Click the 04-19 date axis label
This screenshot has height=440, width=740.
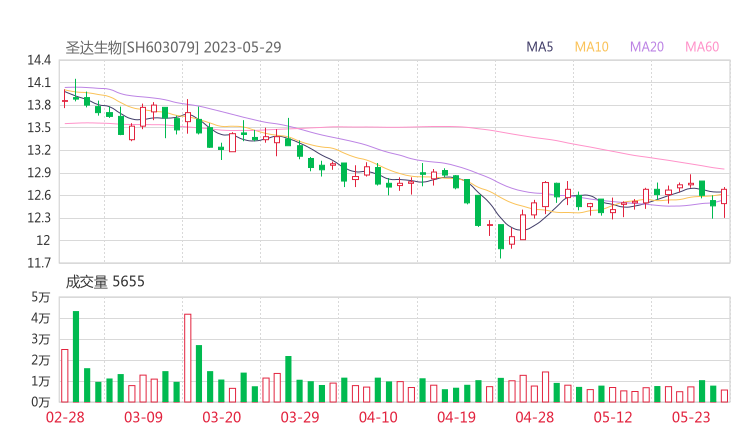pyautogui.click(x=456, y=417)
